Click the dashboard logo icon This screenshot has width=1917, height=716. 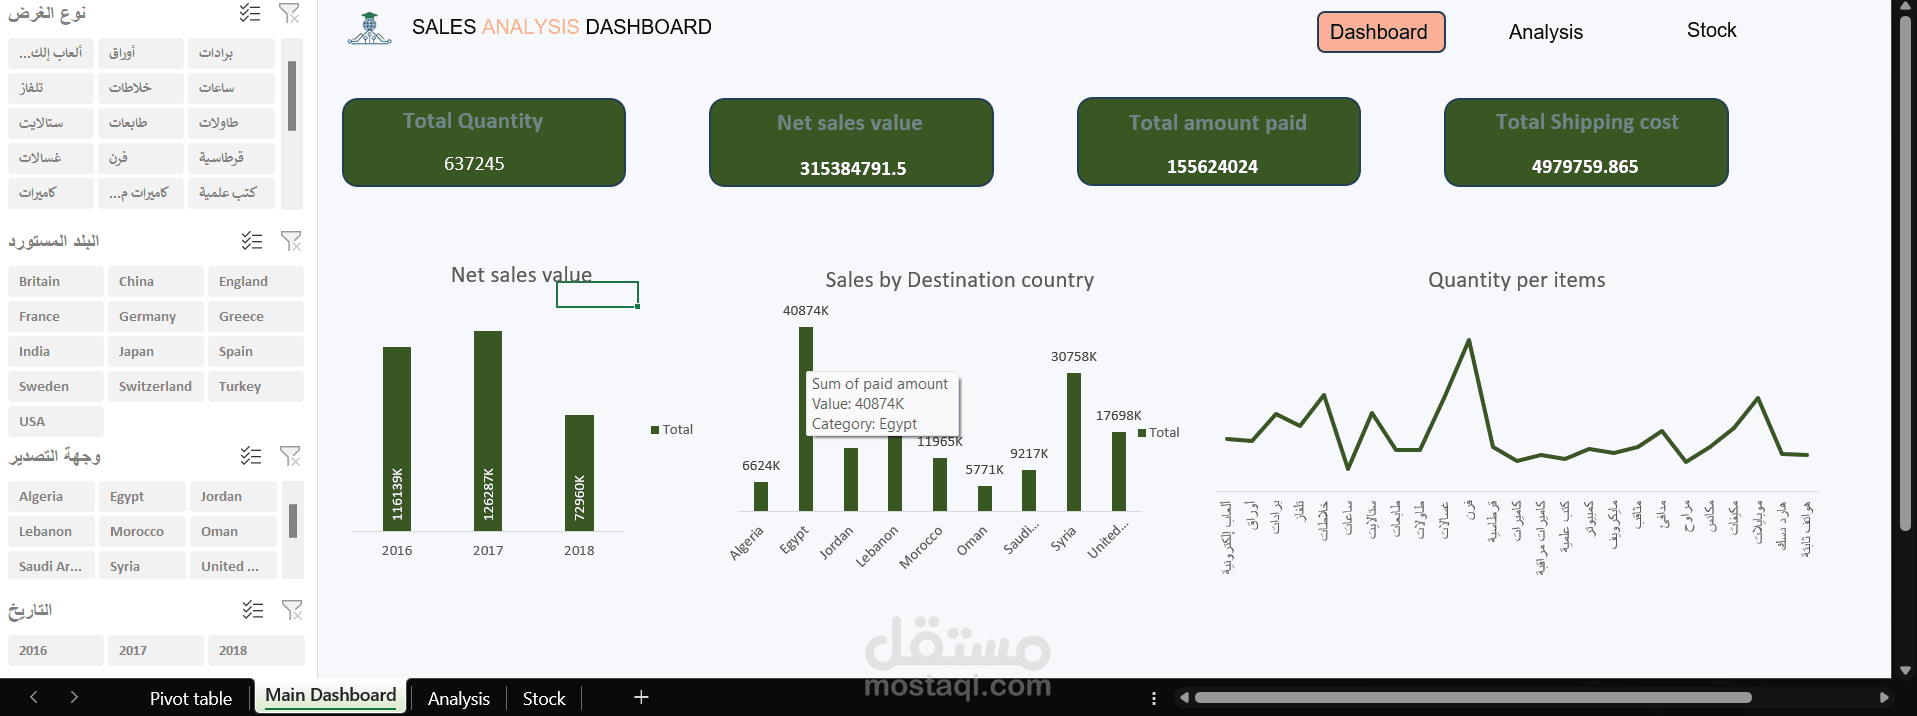pos(369,29)
